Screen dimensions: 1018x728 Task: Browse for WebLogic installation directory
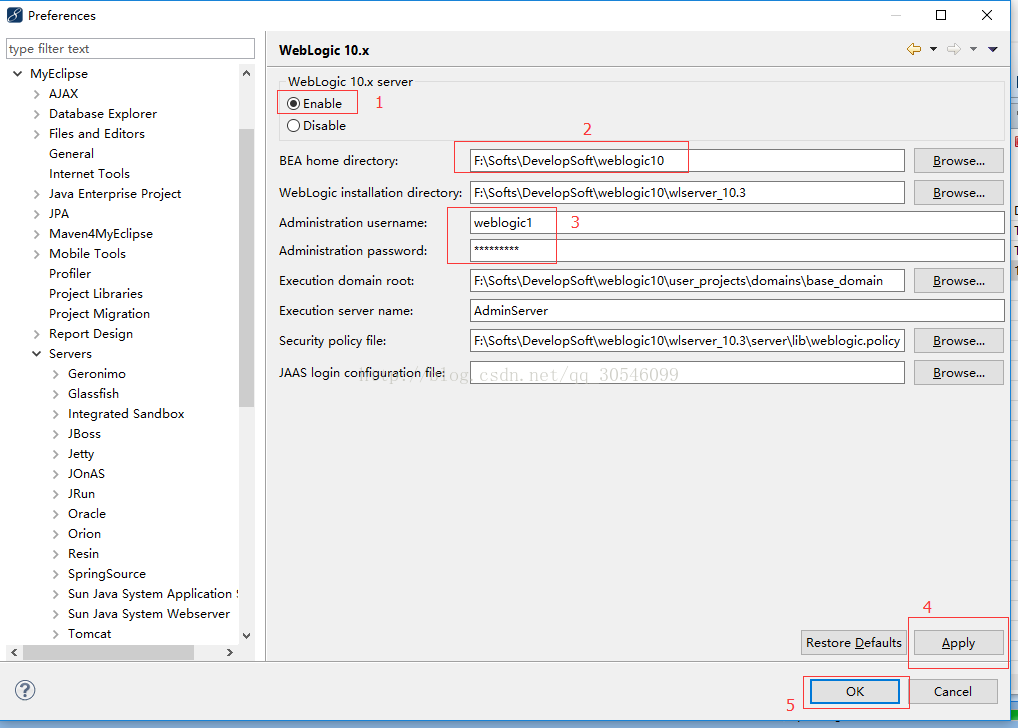coord(959,193)
